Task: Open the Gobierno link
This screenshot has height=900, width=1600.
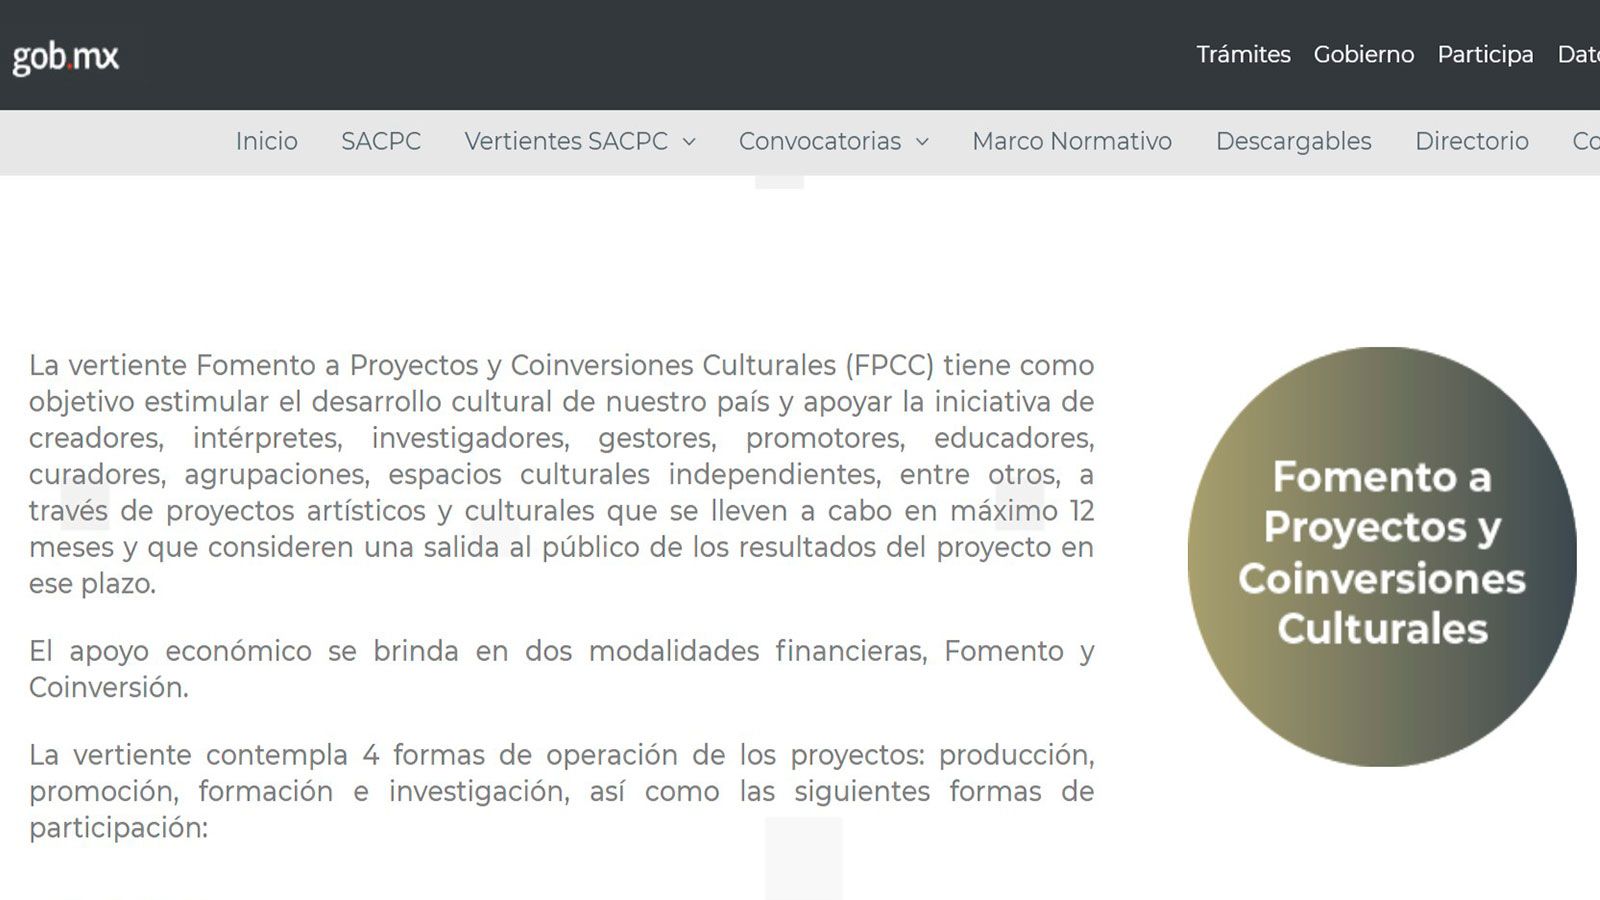Action: (x=1364, y=54)
